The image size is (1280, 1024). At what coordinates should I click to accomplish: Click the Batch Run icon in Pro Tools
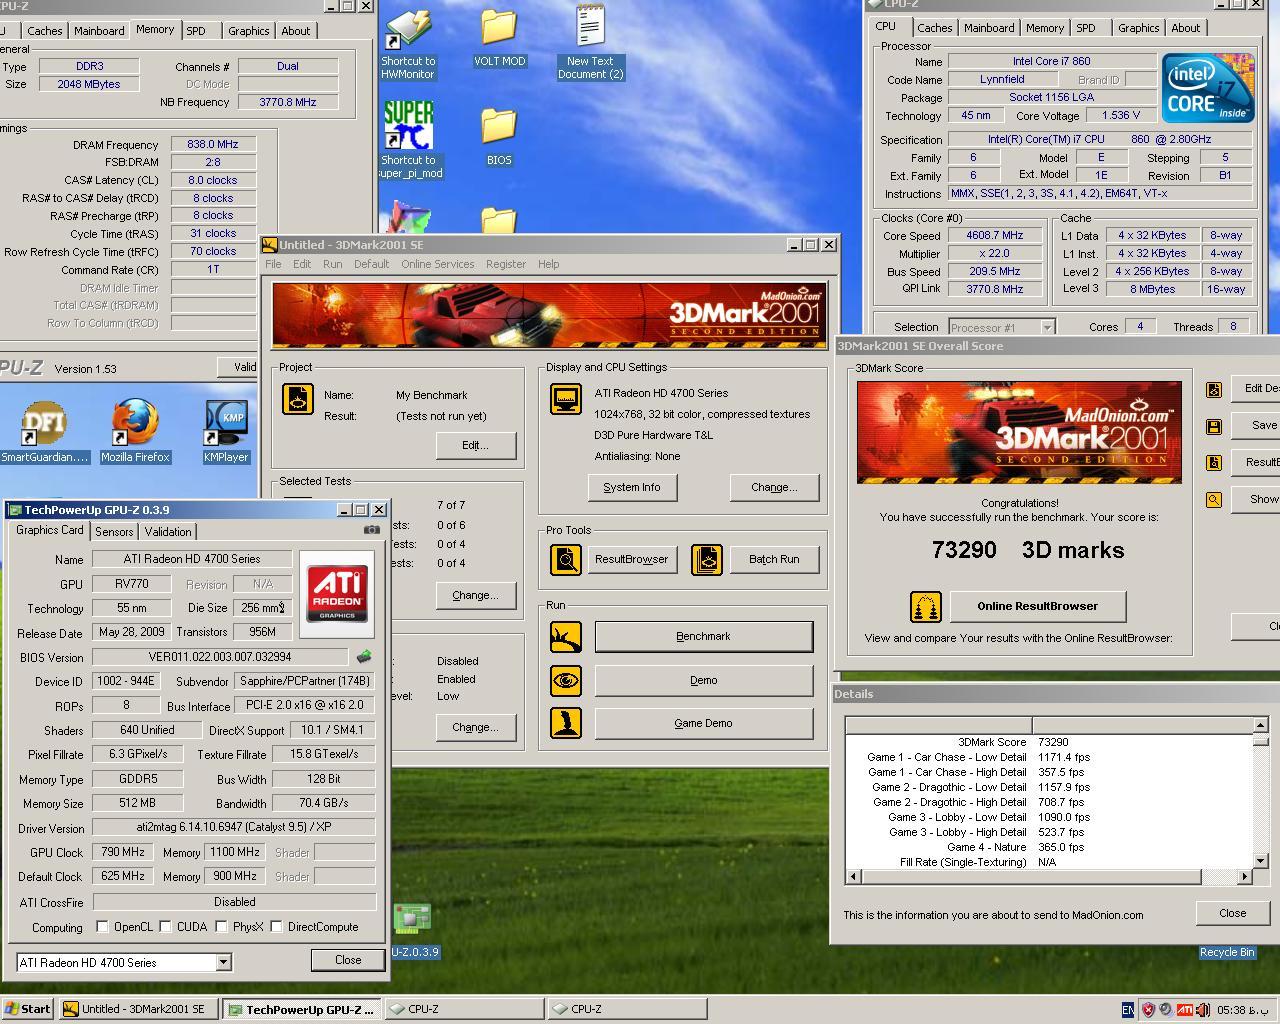pos(707,559)
